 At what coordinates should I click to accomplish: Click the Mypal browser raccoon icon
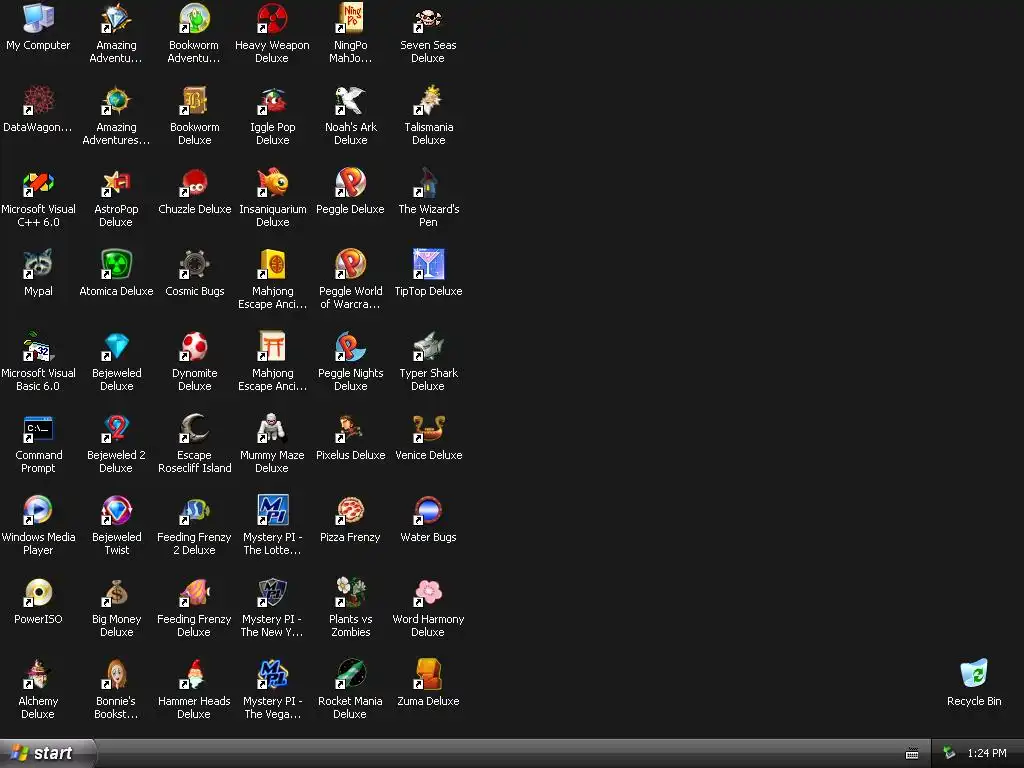38,264
